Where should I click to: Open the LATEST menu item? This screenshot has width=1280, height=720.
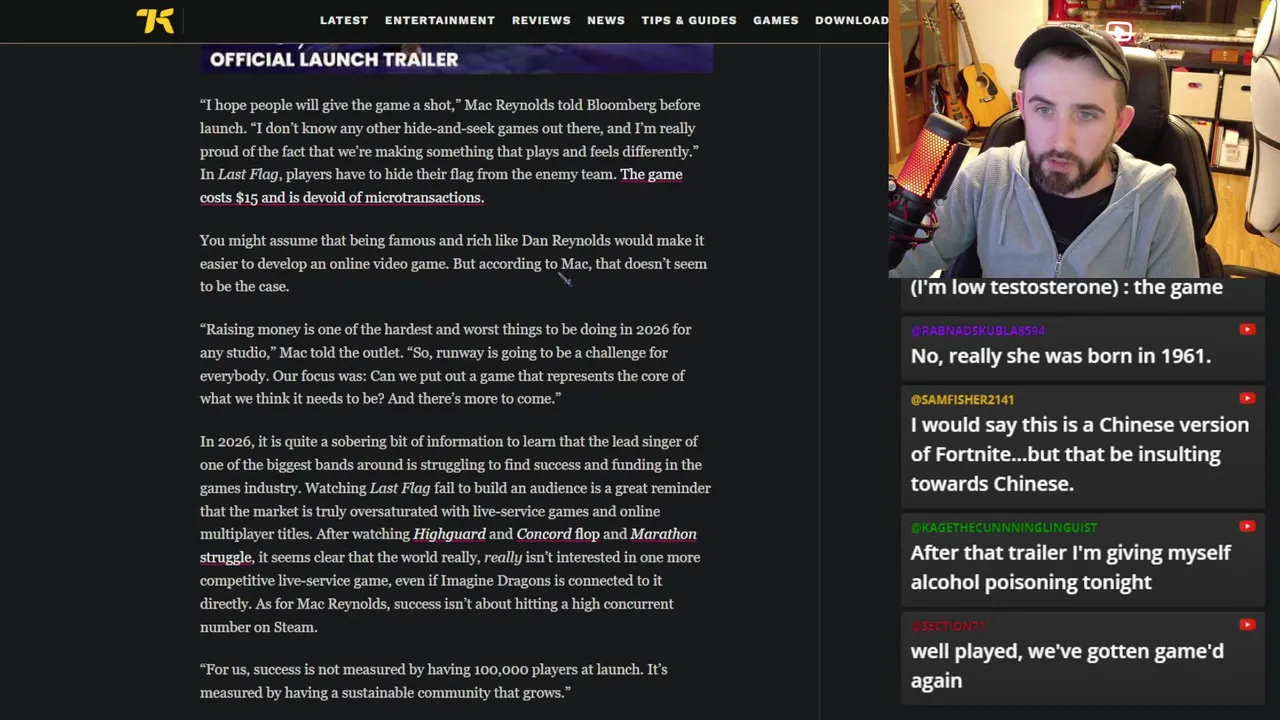pos(344,20)
